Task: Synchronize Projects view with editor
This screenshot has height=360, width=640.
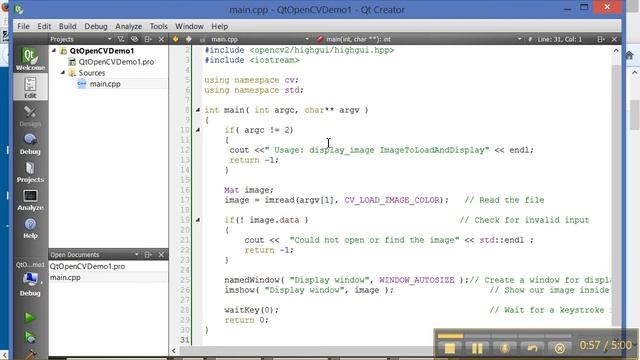Action: click(x=134, y=39)
